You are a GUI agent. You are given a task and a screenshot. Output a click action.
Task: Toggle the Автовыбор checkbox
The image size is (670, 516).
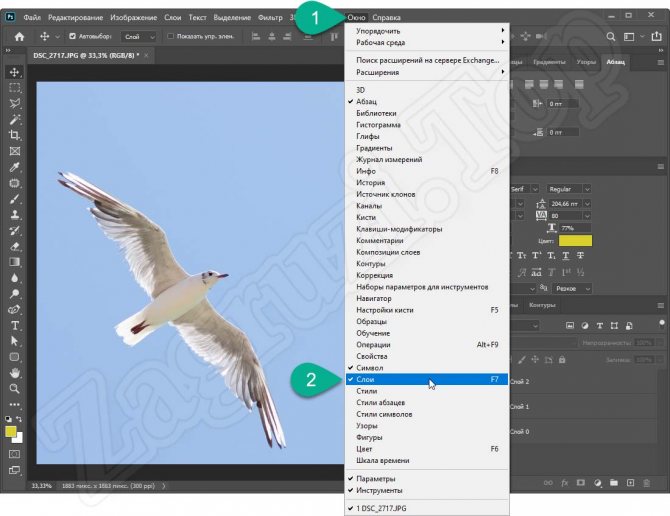[72, 37]
